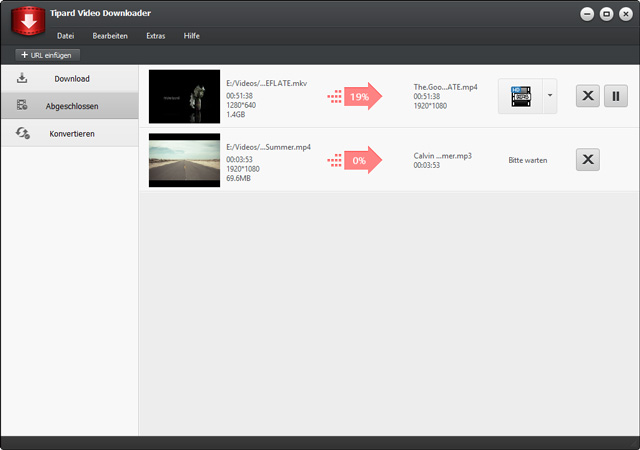
Task: Click the Calvin ...mer.mp3 output name
Action: click(442, 156)
